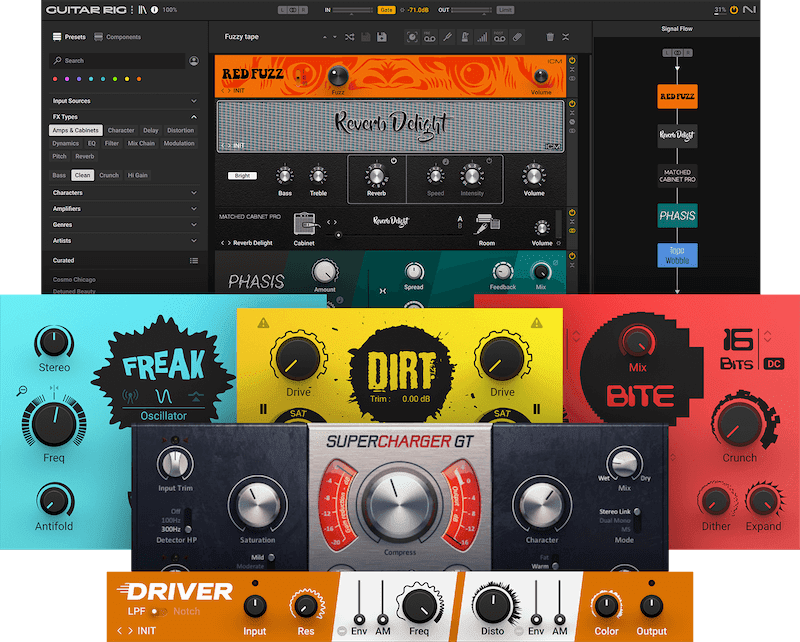This screenshot has width=800, height=642.
Task: Select the Modulation filter tag
Action: click(x=179, y=143)
